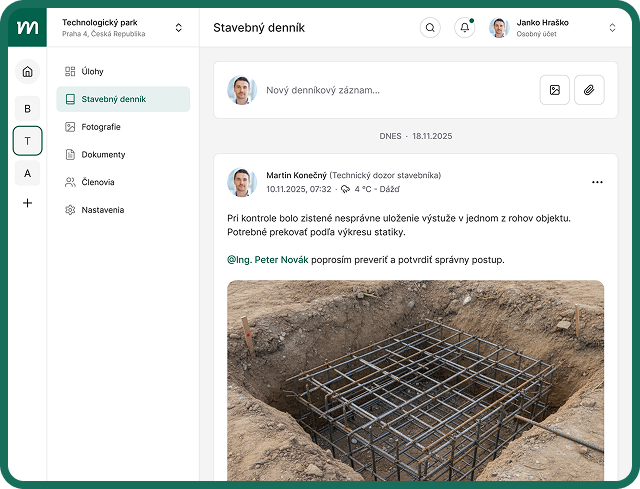
Task: Click the Stavebný denník page title
Action: coord(259,28)
